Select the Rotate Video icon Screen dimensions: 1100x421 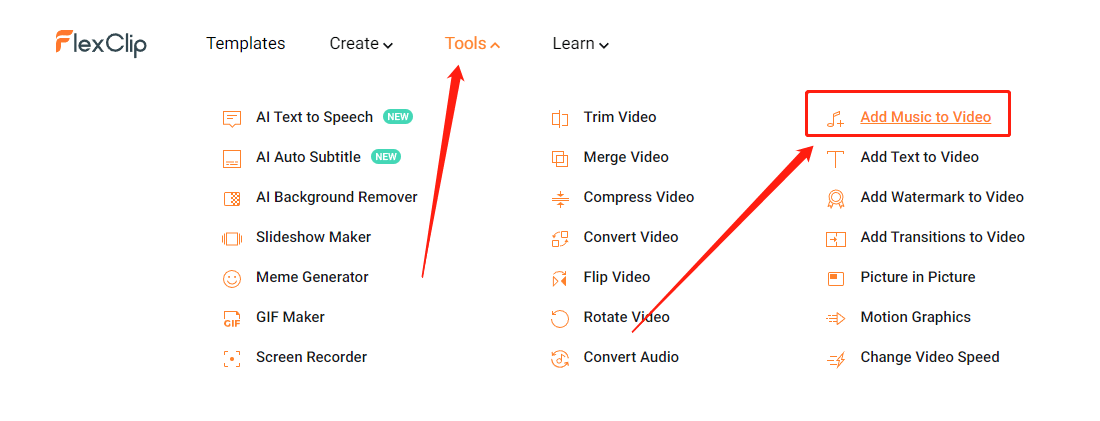[x=560, y=319]
